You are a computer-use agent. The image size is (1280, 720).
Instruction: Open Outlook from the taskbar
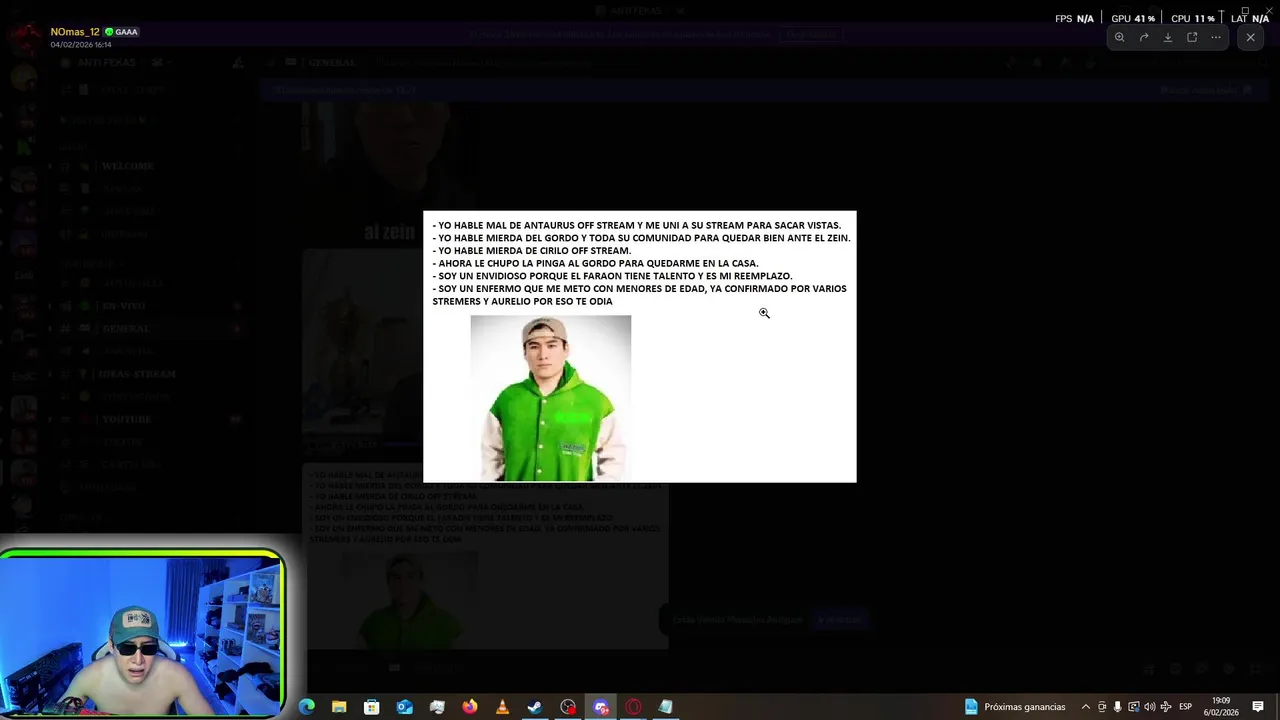tap(404, 707)
